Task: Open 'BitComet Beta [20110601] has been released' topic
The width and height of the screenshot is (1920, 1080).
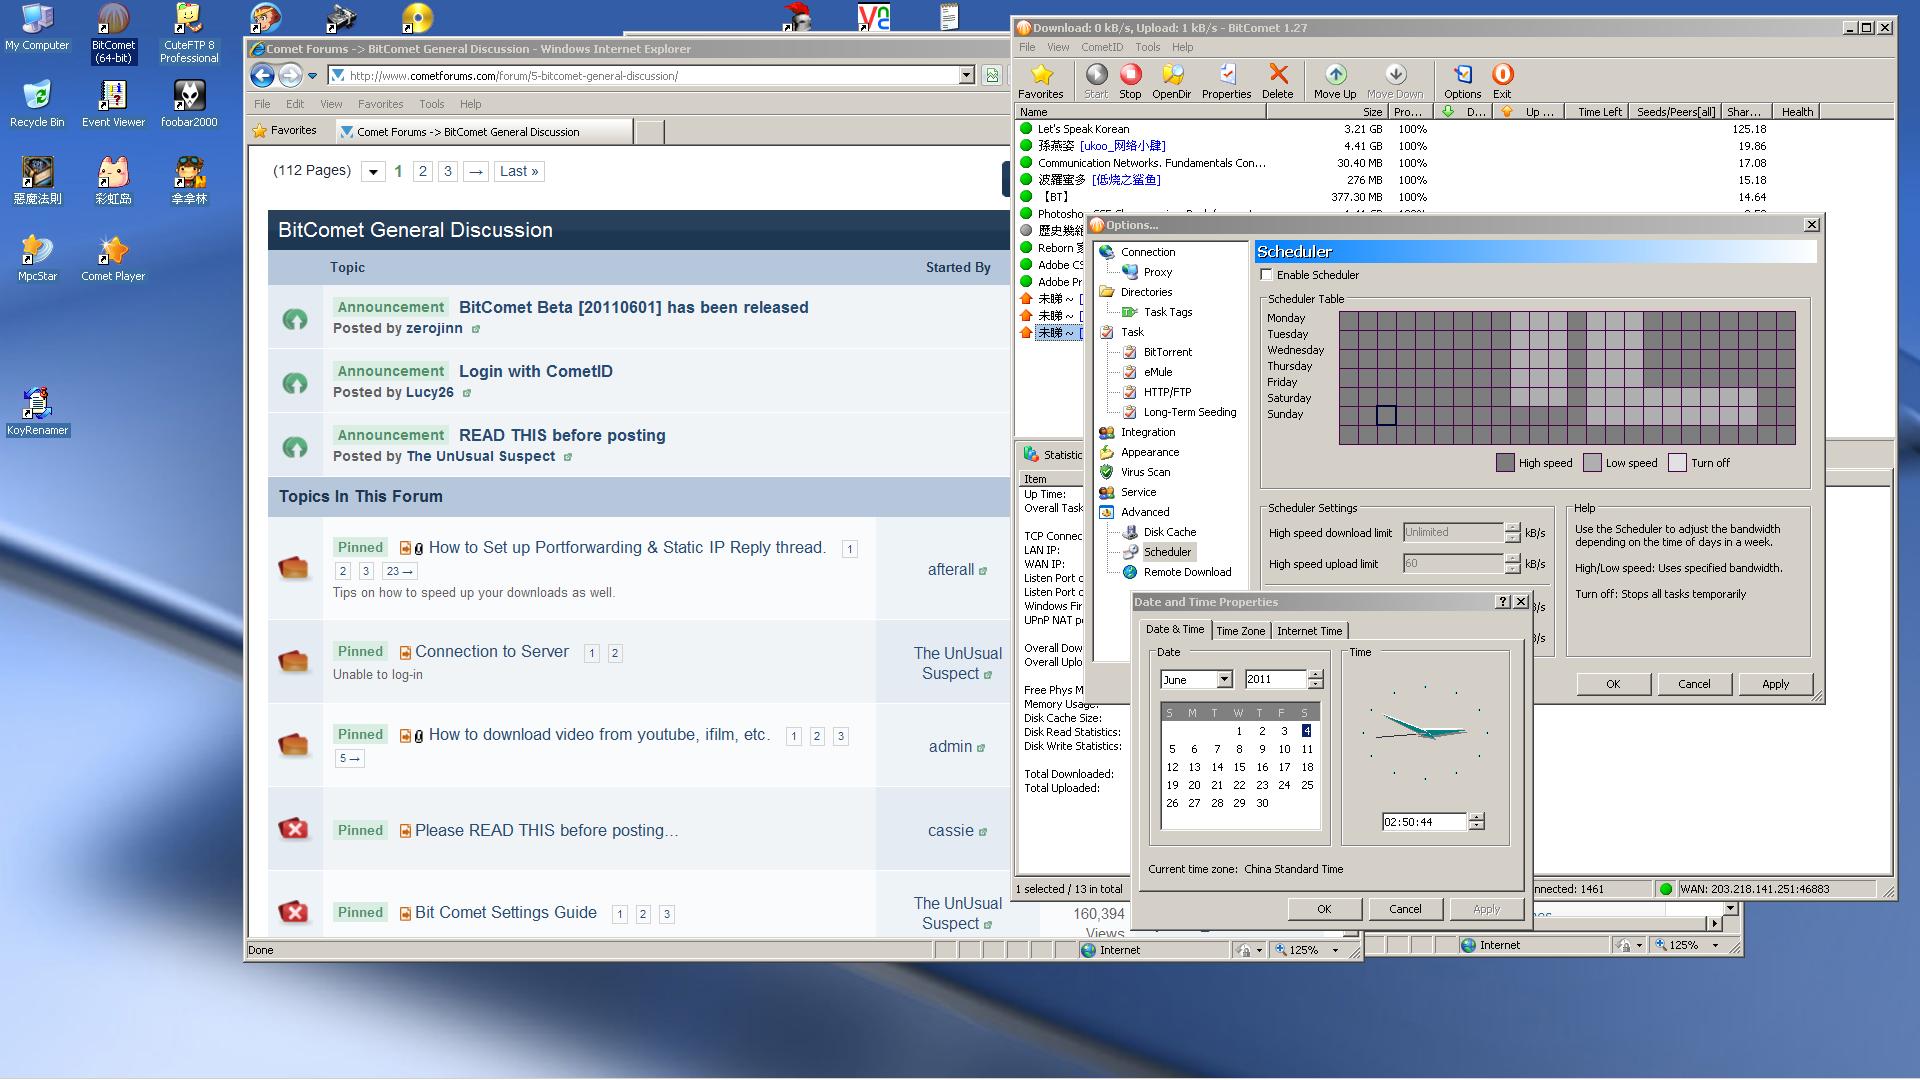Action: click(x=633, y=308)
